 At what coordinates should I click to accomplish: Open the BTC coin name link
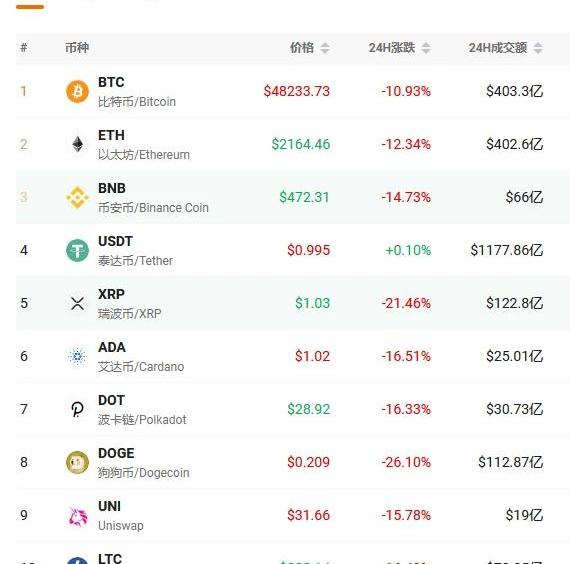[x=111, y=82]
